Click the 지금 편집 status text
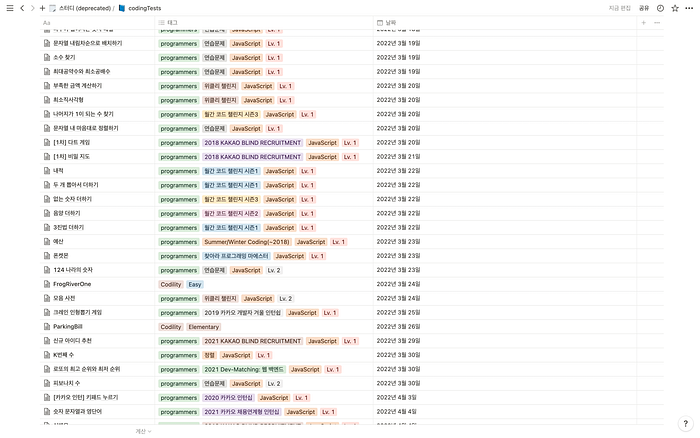This screenshot has width=700, height=438. click(x=620, y=8)
